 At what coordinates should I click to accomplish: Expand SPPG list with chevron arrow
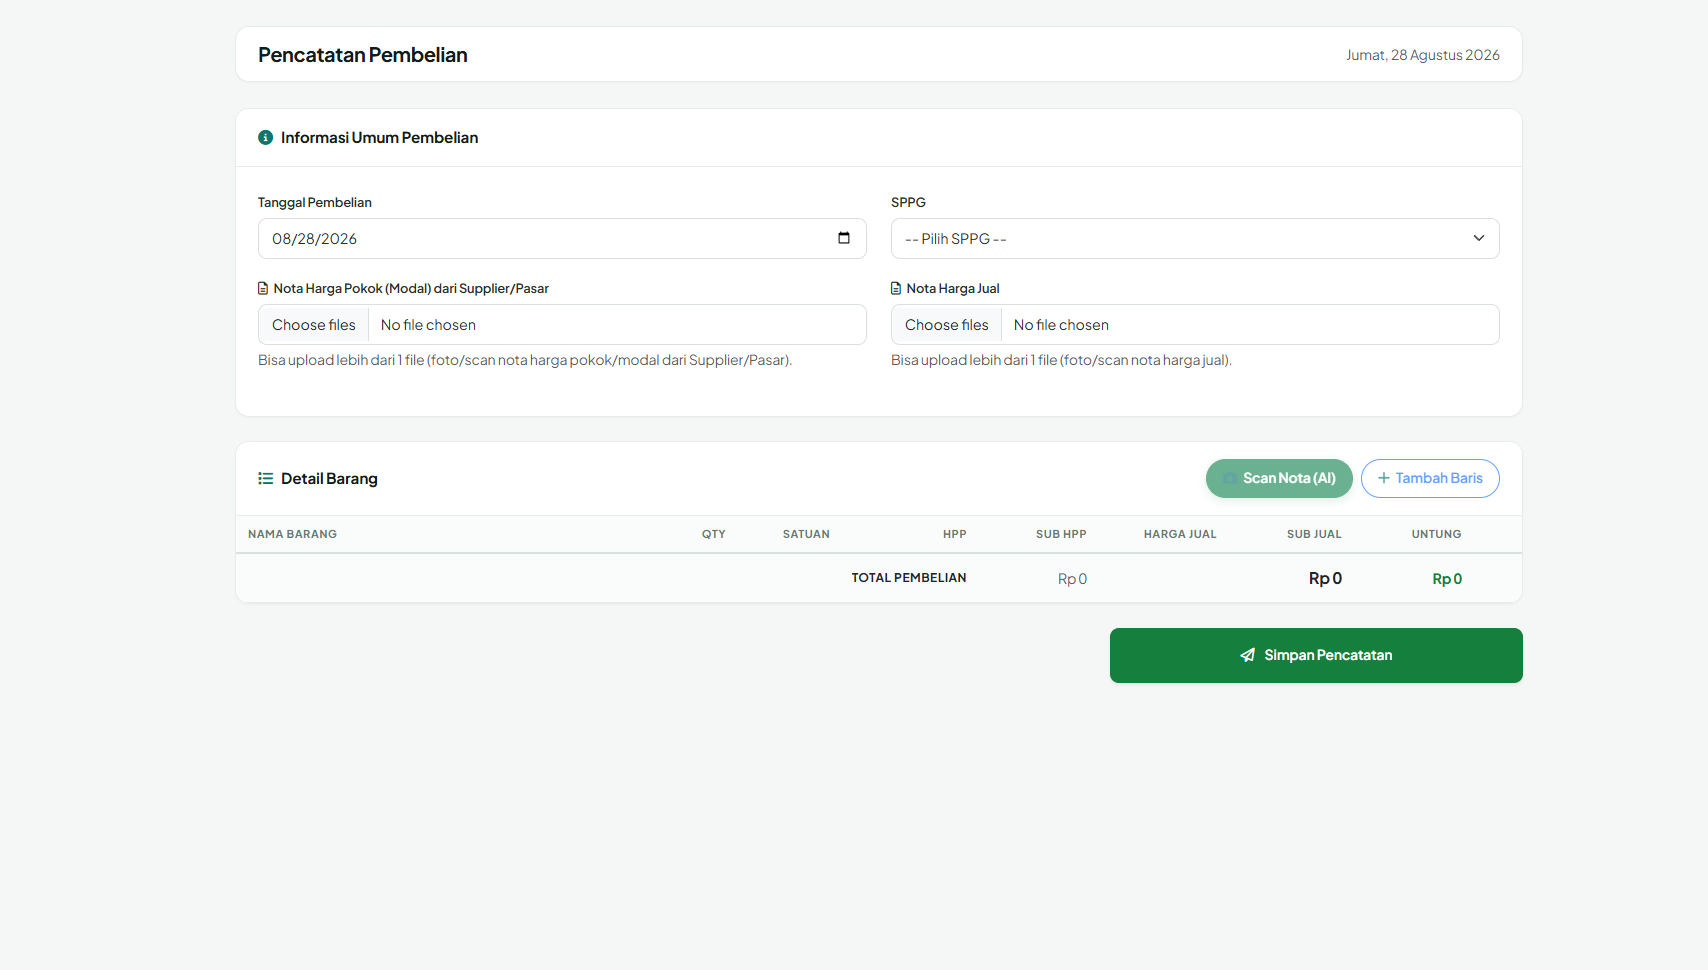(1479, 238)
